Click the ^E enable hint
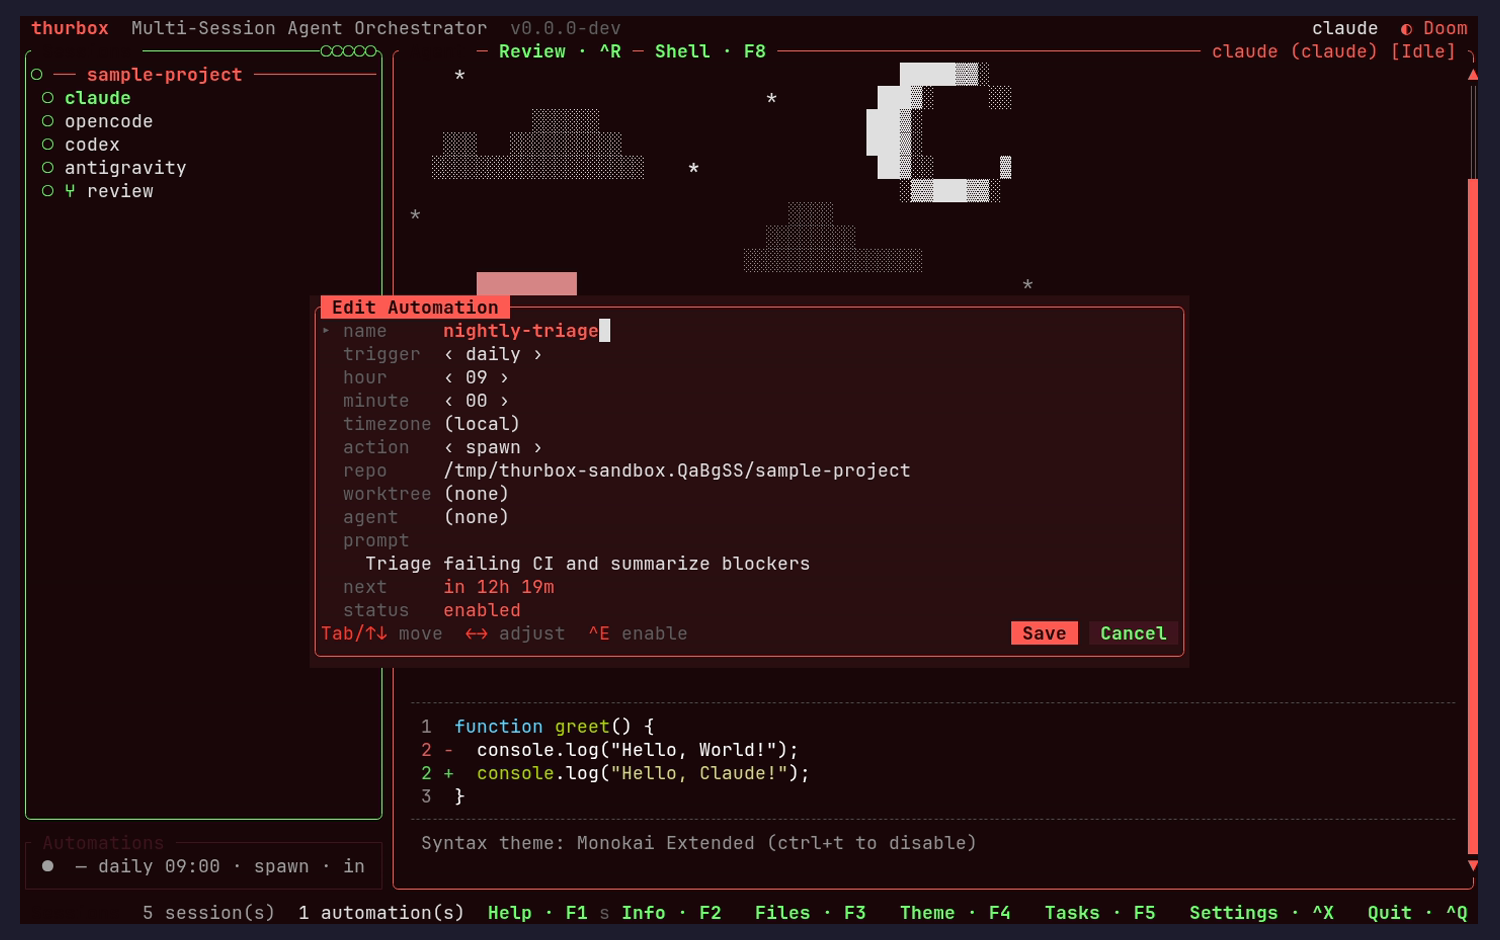The height and width of the screenshot is (940, 1500). tap(638, 634)
